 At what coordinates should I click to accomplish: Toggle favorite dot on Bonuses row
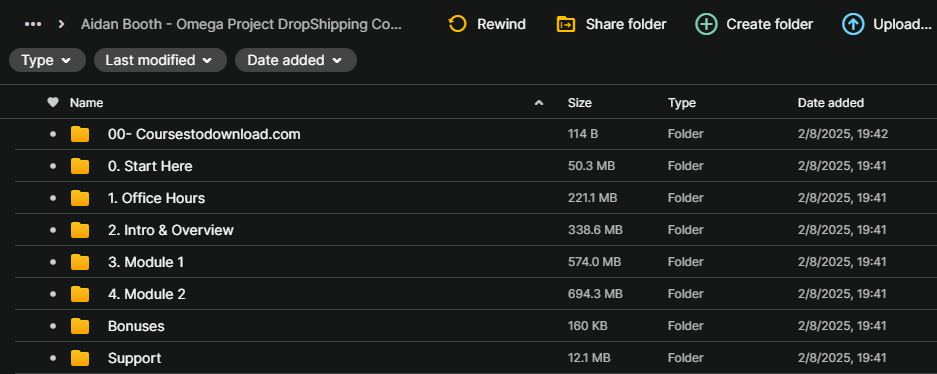coord(53,326)
